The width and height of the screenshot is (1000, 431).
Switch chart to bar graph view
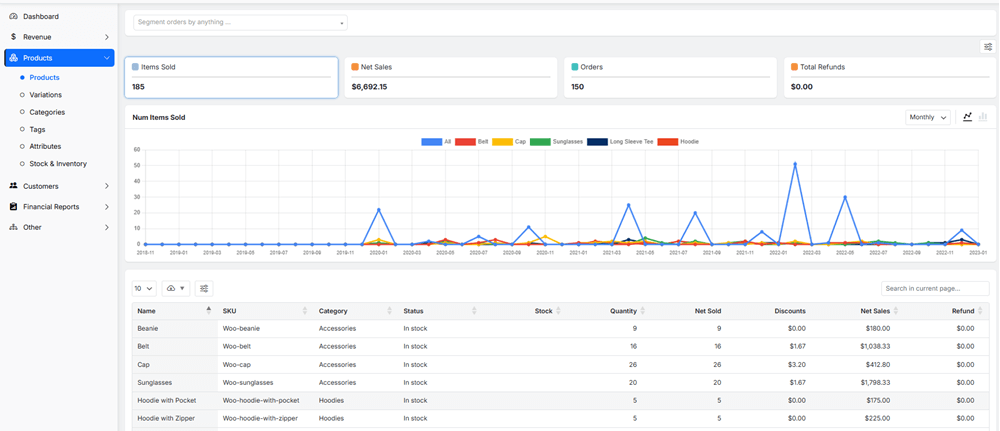(x=983, y=117)
